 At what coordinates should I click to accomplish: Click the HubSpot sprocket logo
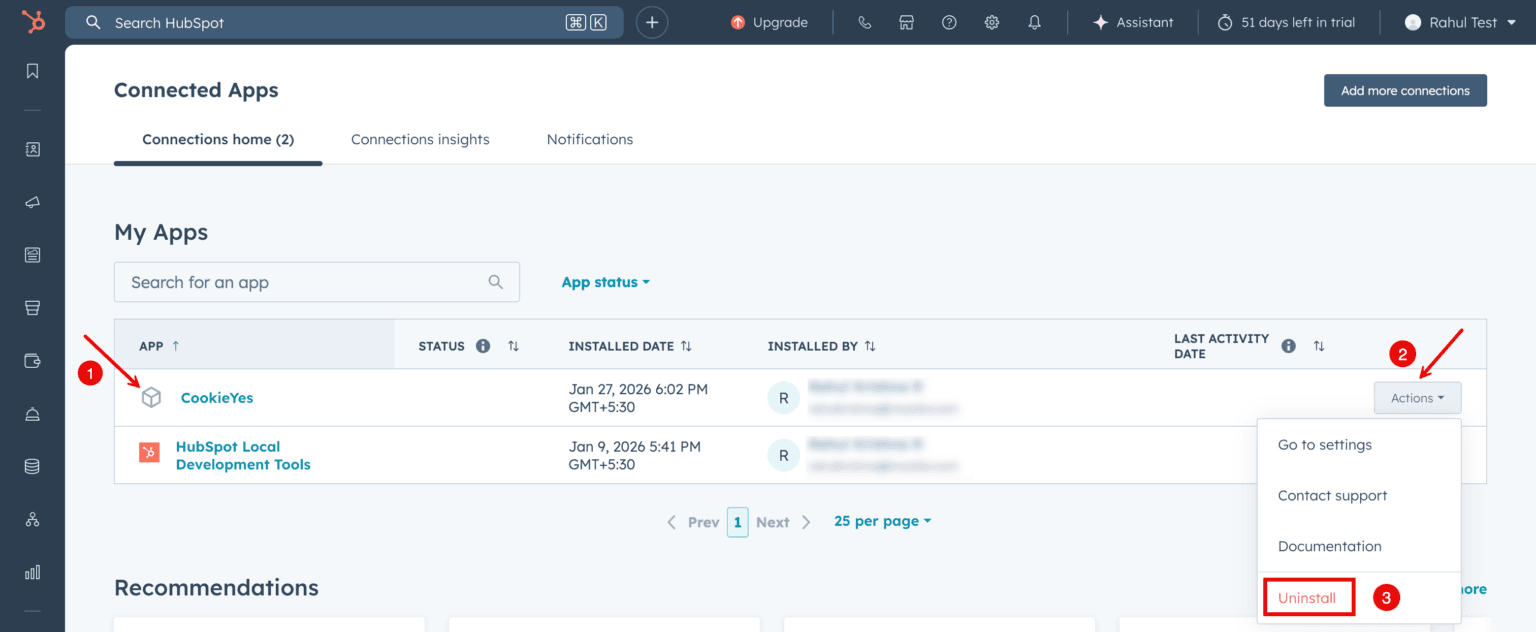tap(32, 22)
